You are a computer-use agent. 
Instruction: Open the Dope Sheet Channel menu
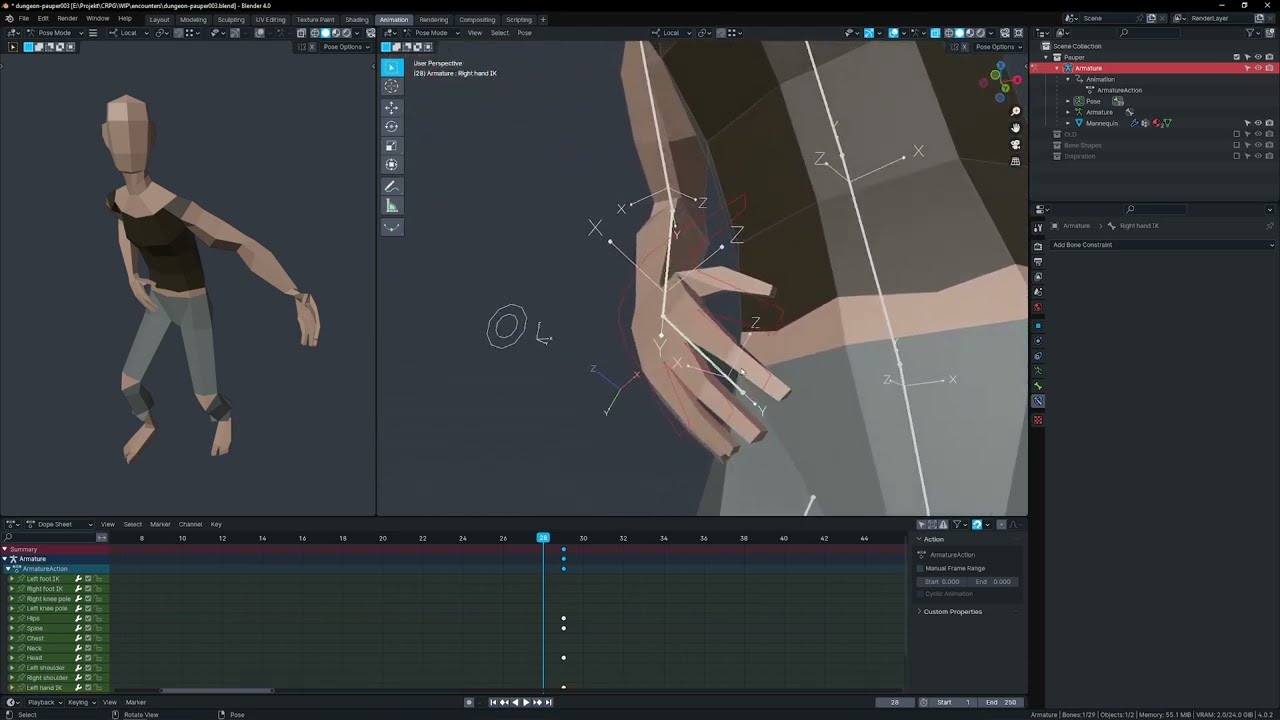click(x=190, y=524)
